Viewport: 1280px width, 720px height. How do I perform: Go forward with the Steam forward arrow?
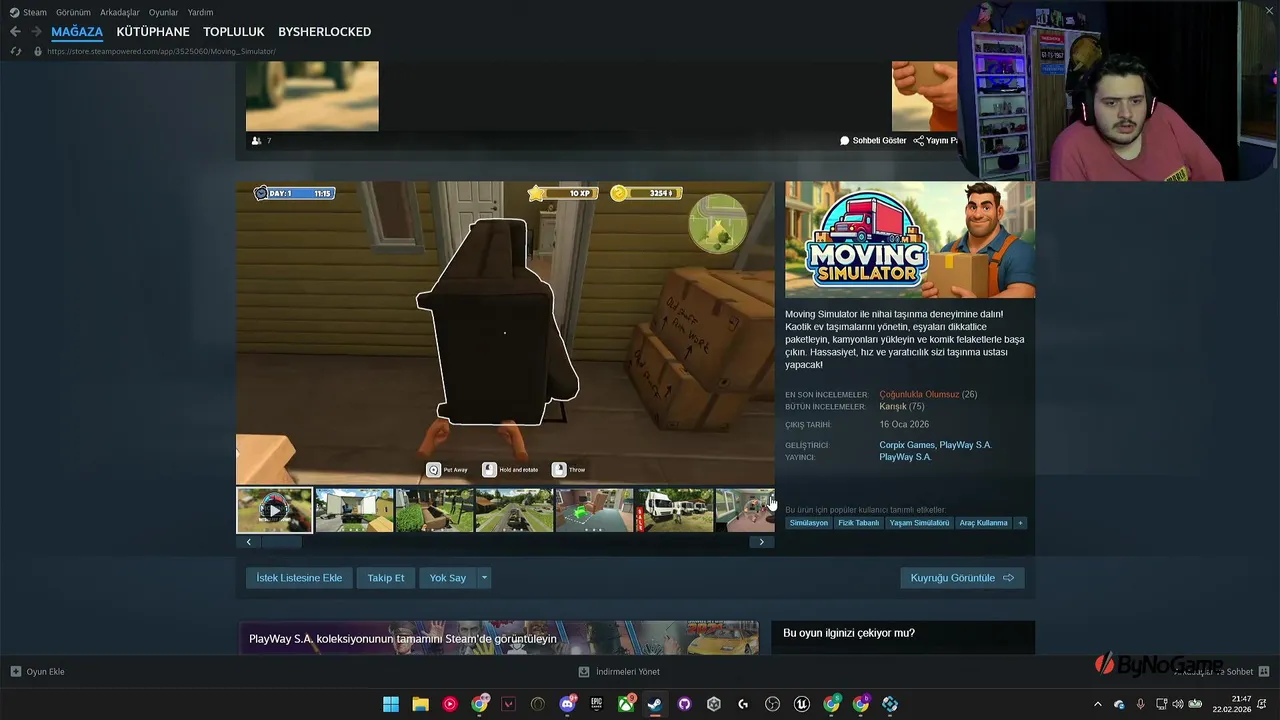[x=36, y=32]
